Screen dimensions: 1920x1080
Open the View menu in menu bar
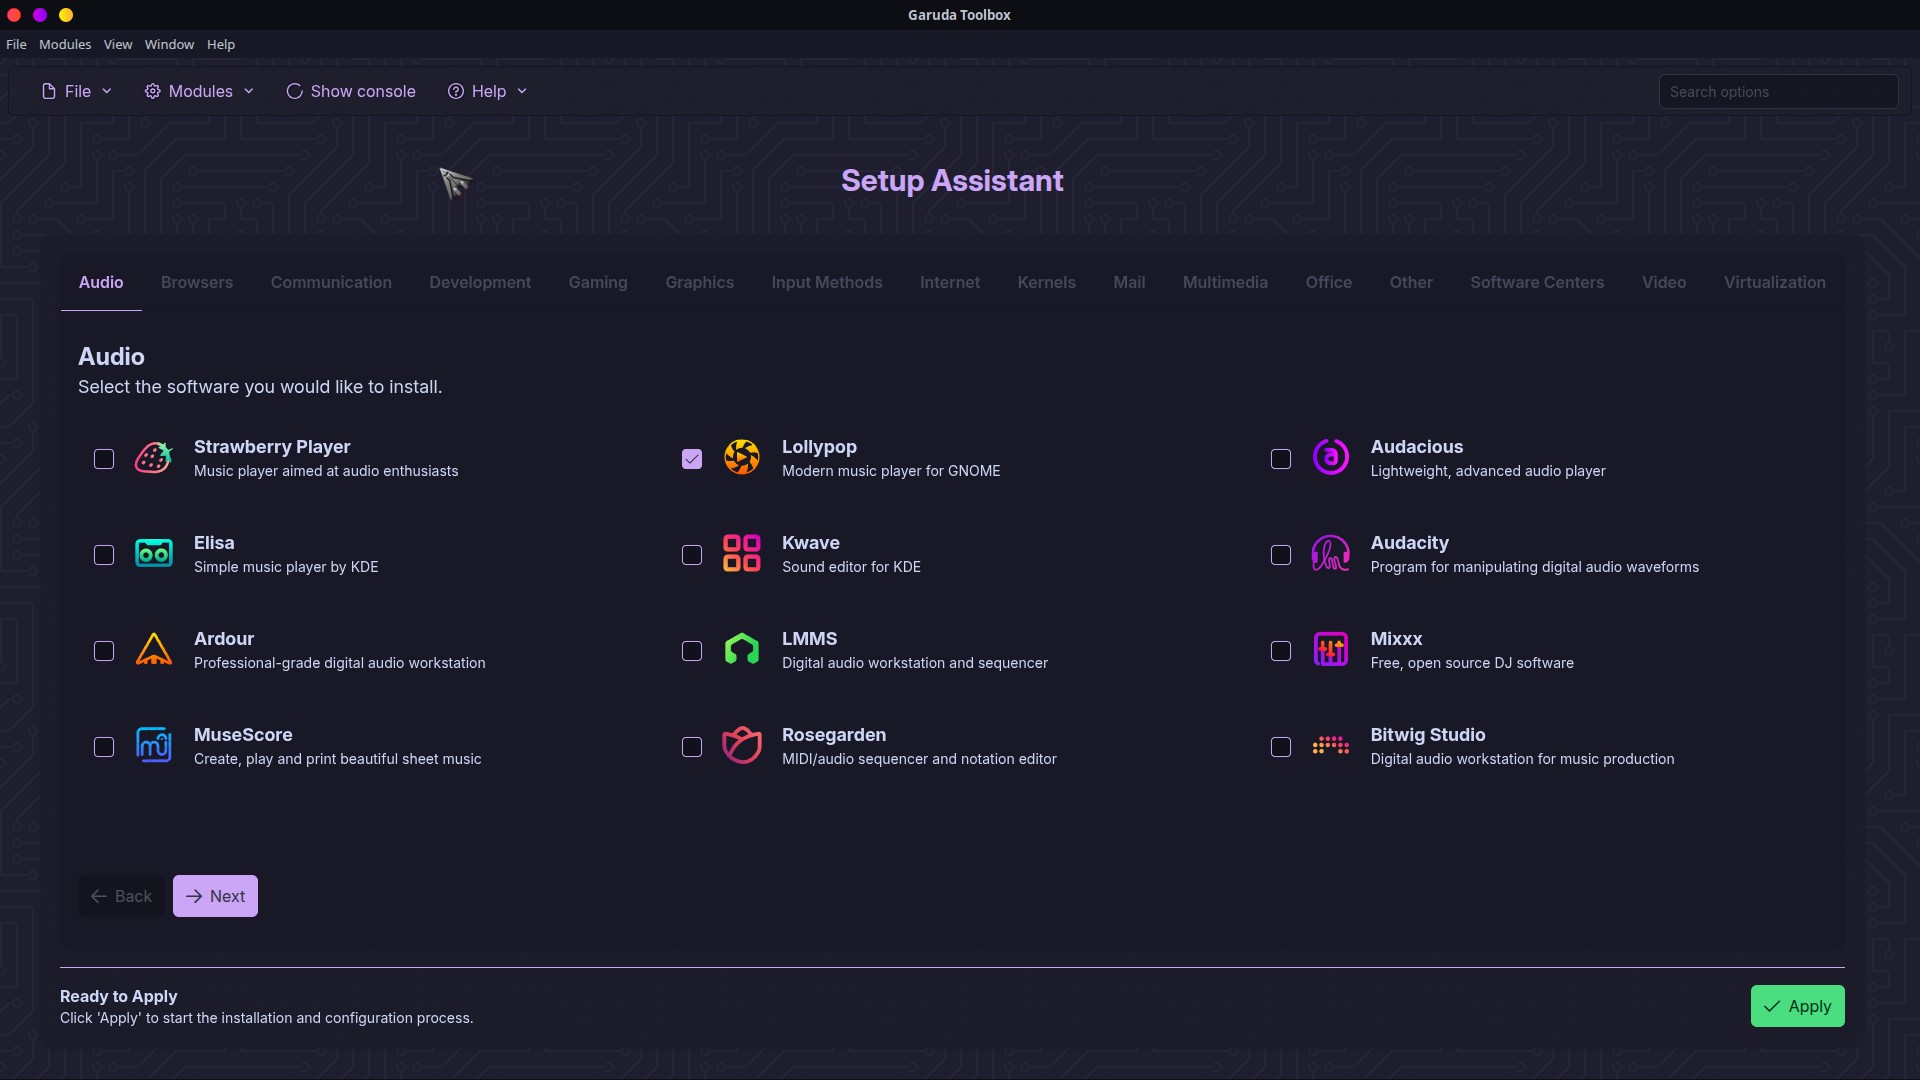pyautogui.click(x=118, y=45)
